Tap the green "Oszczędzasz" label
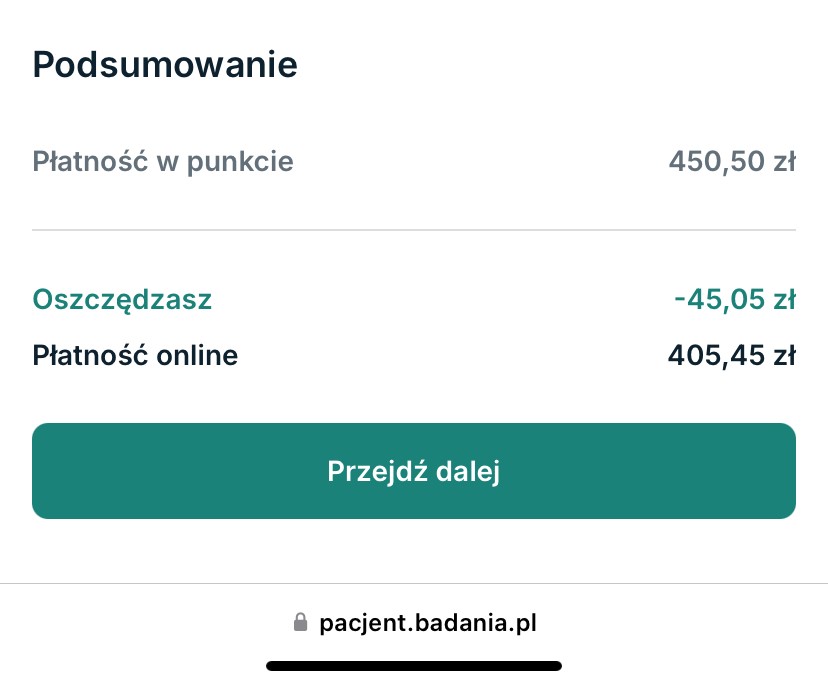 point(122,299)
